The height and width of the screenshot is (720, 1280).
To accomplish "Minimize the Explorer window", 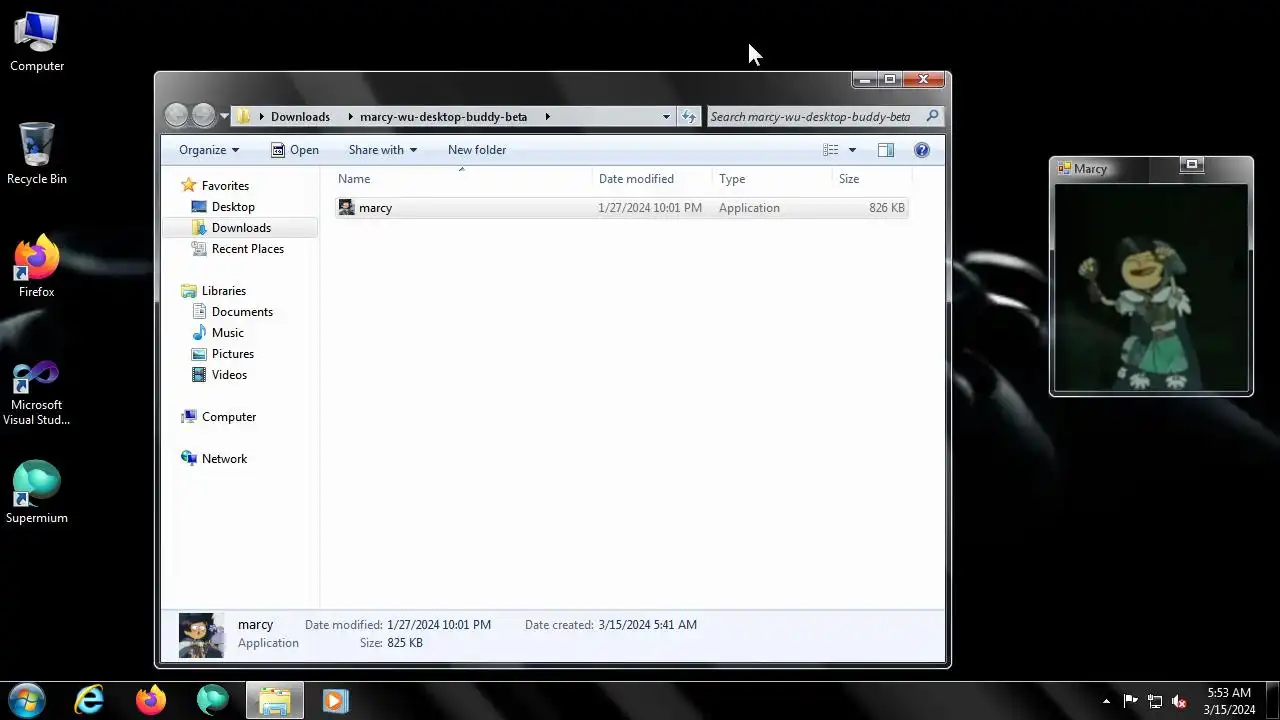I will (x=865, y=79).
